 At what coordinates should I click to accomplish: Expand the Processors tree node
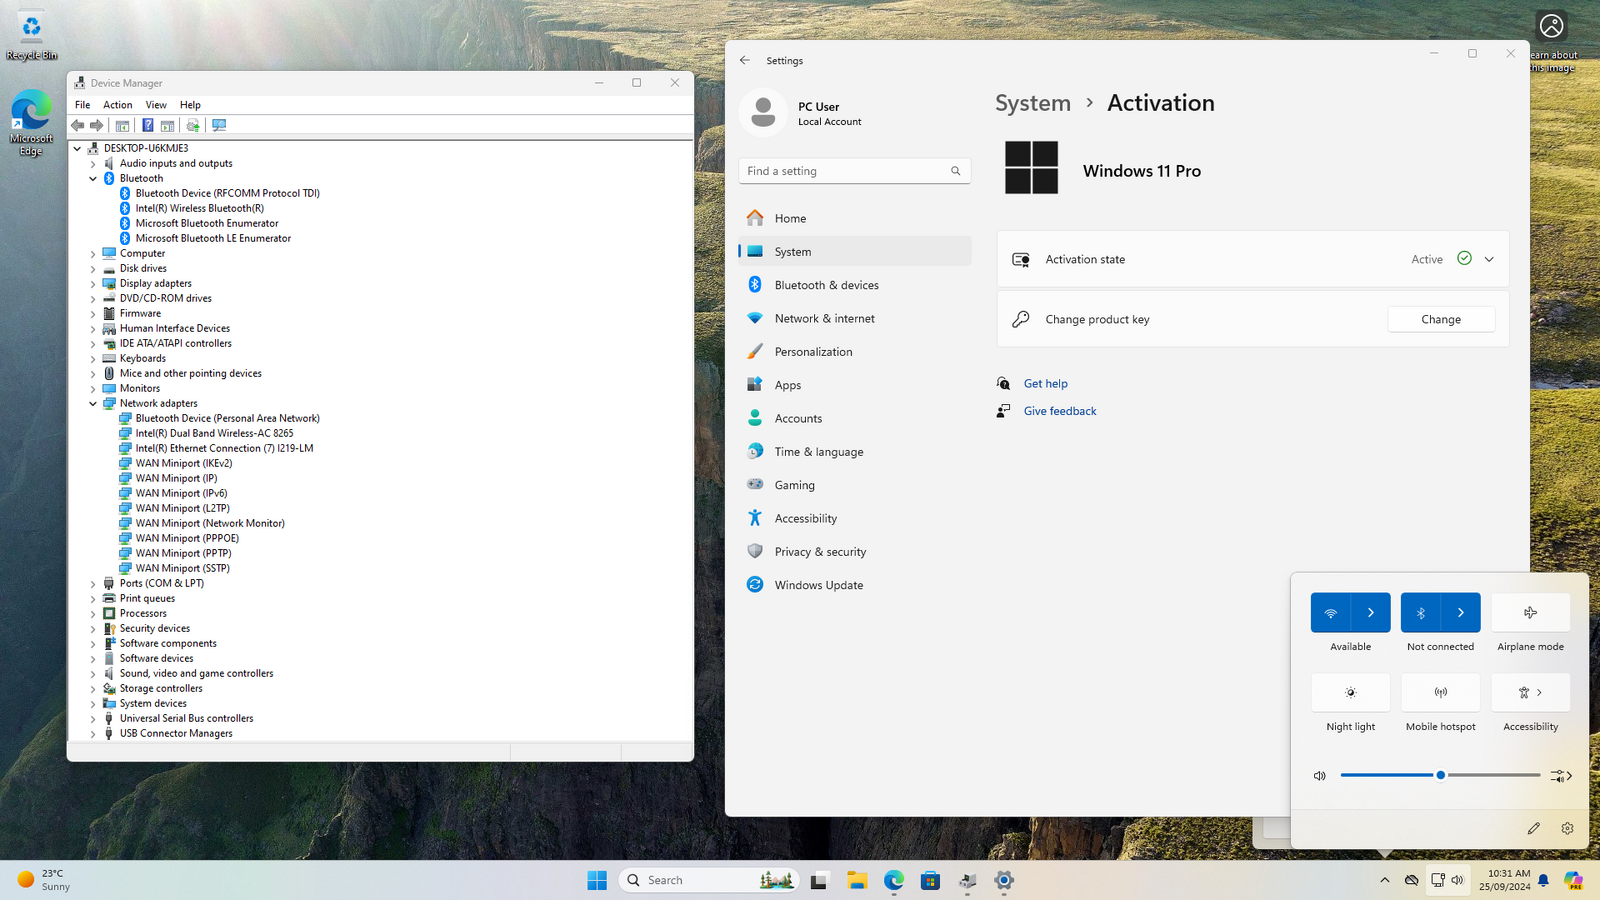click(x=93, y=614)
